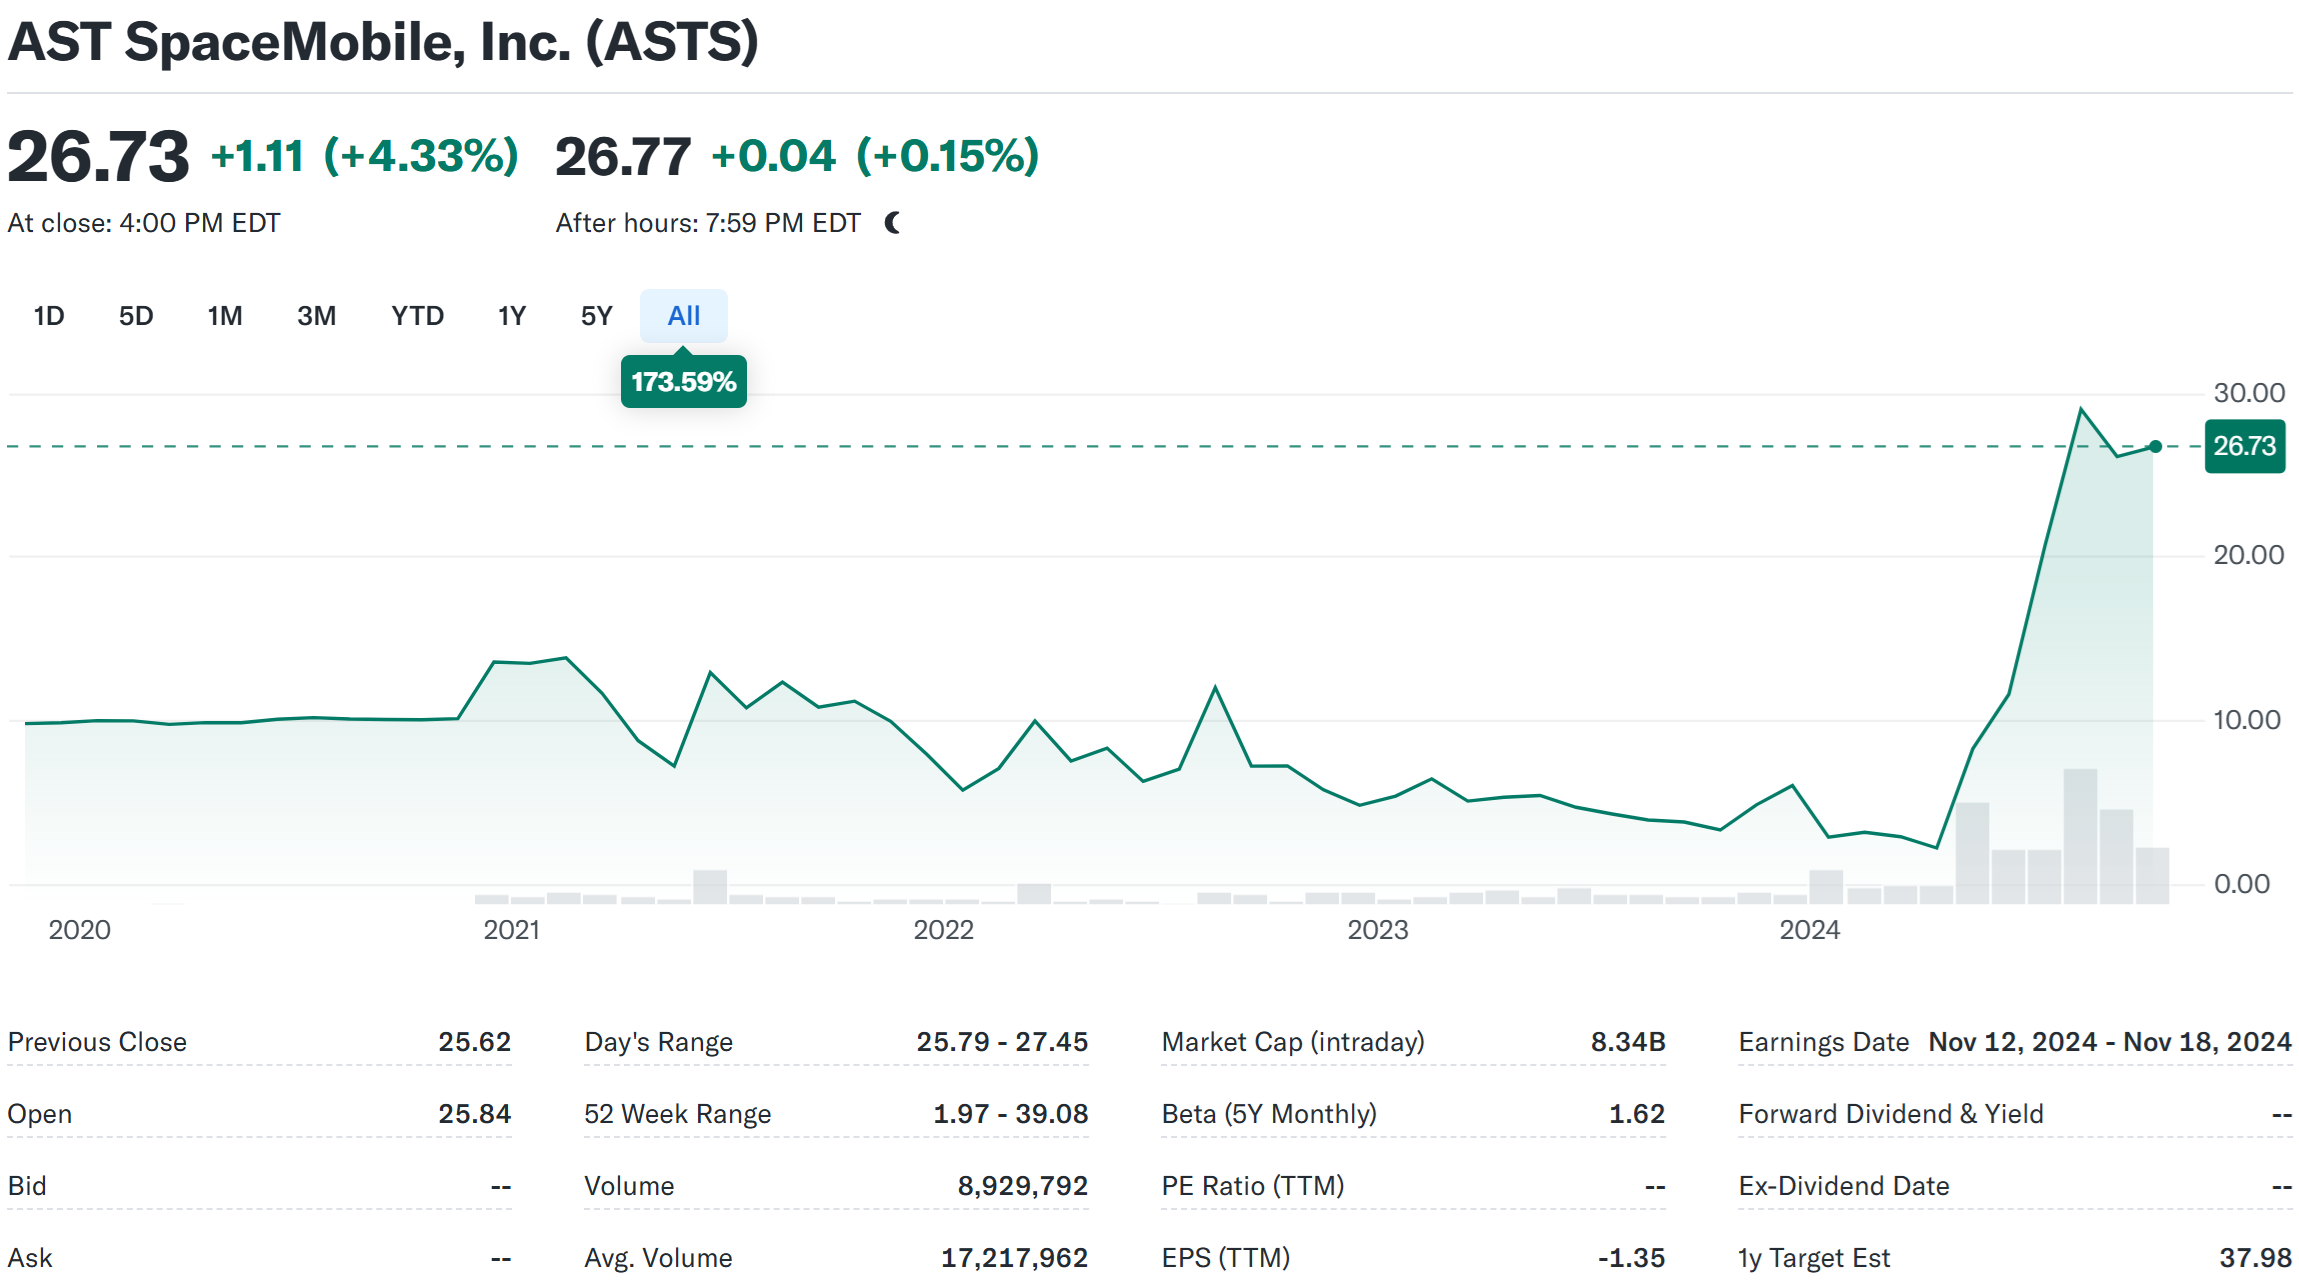Click the Ex-Dividend Date label
Screen dimensions: 2299x1280
point(1844,1186)
